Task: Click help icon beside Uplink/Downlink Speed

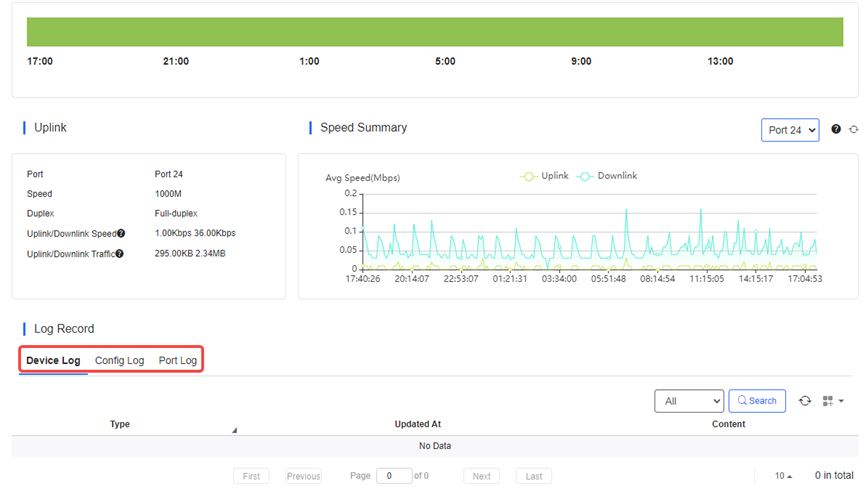Action: [x=121, y=234]
